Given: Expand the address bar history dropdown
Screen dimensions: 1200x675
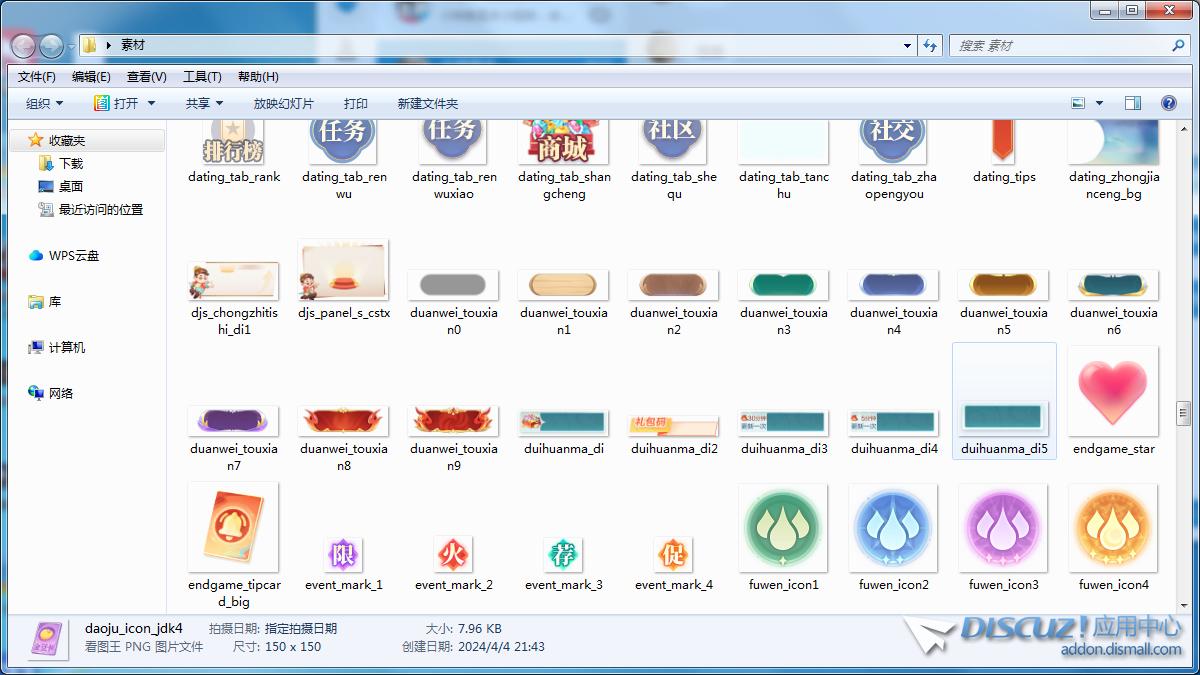Looking at the screenshot, I should pos(907,46).
